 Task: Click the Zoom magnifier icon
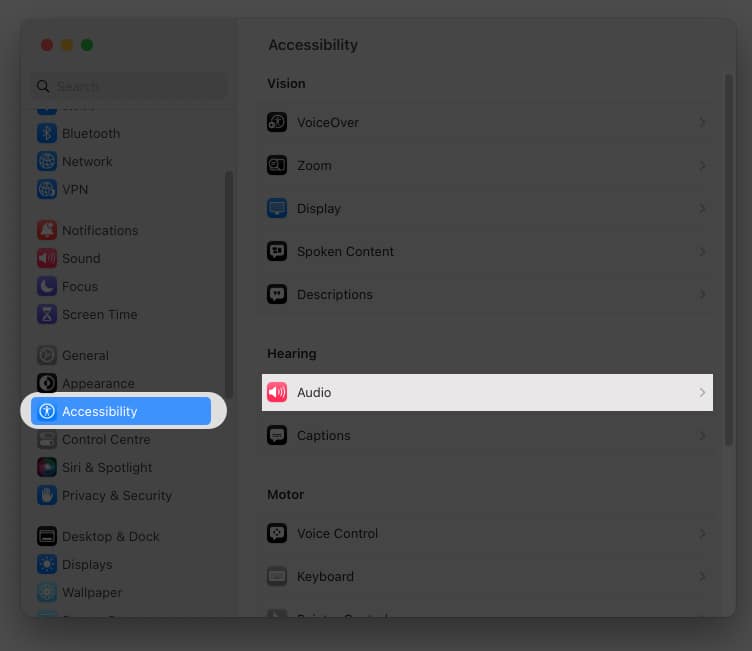coord(277,166)
